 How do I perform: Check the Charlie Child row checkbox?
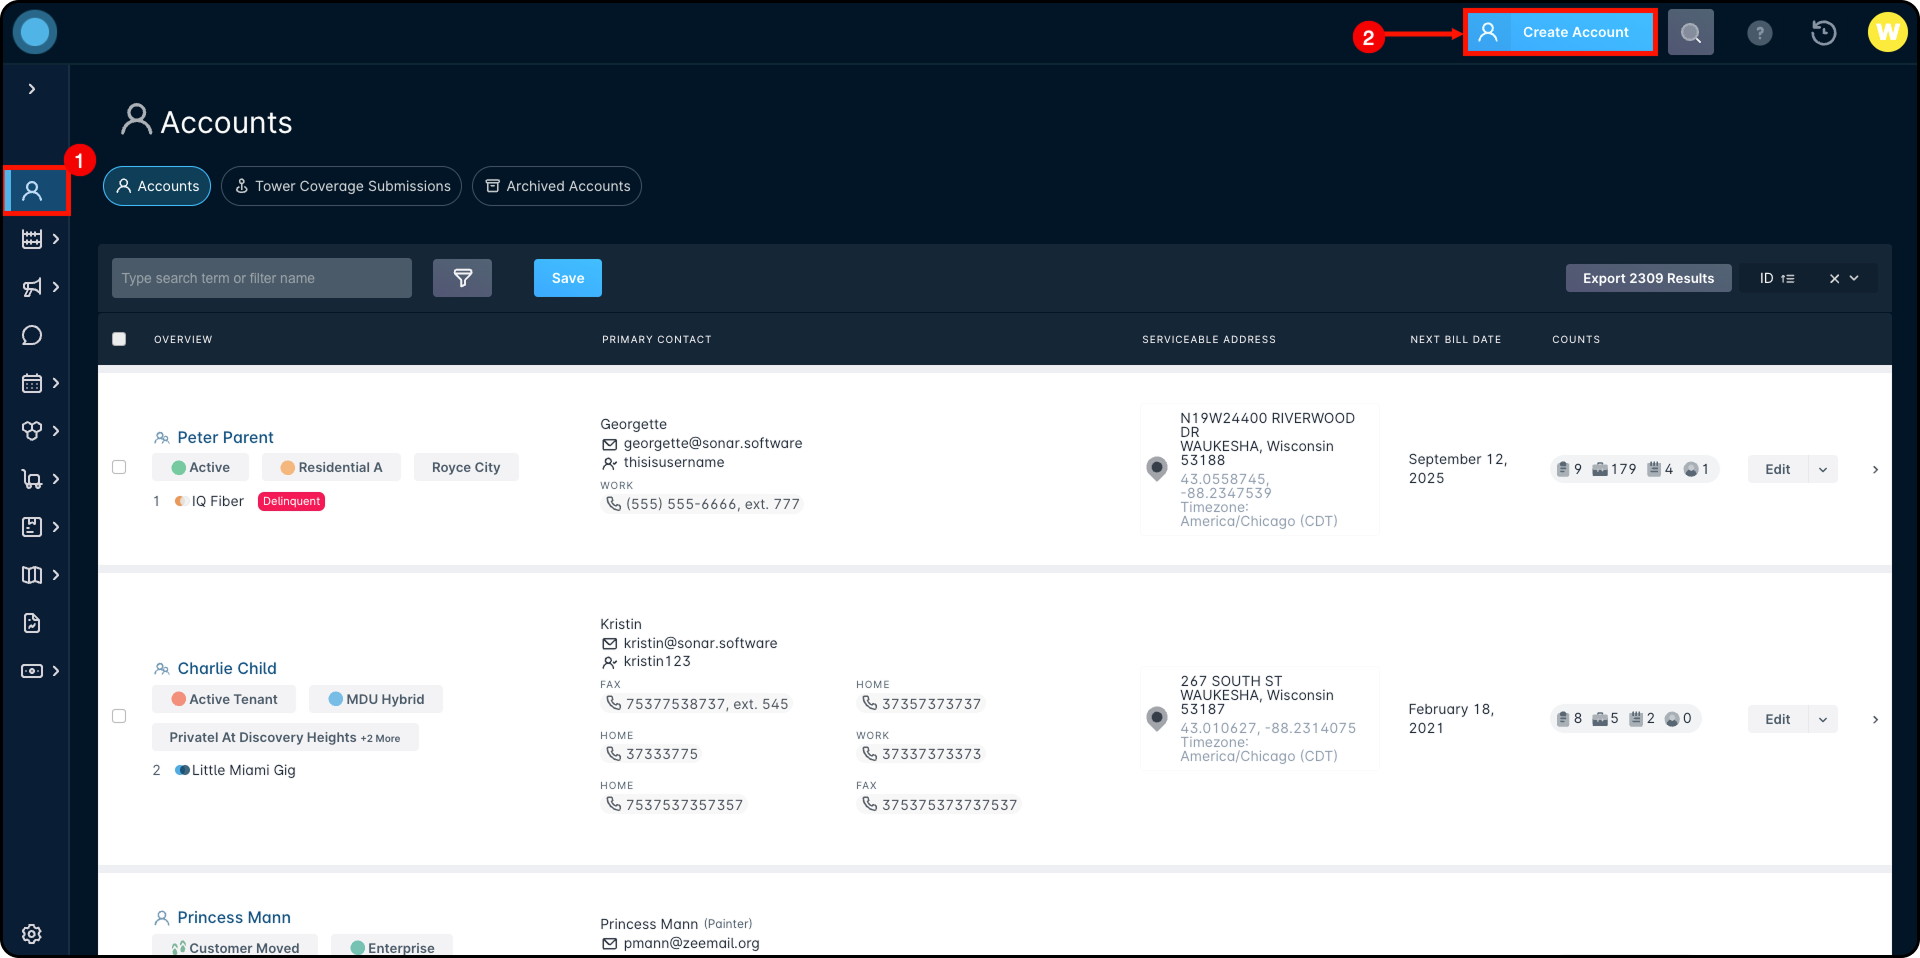[119, 716]
